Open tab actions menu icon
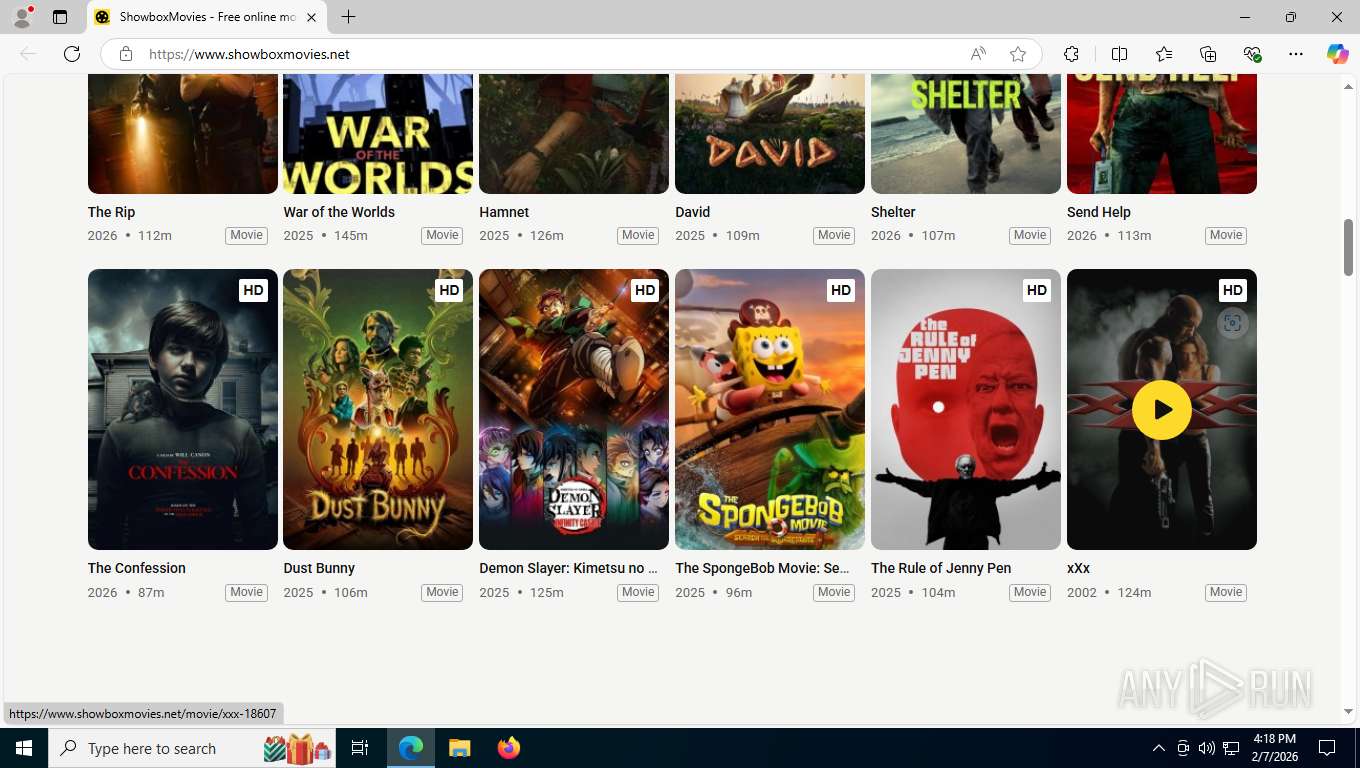The image size is (1360, 768). coord(60,17)
